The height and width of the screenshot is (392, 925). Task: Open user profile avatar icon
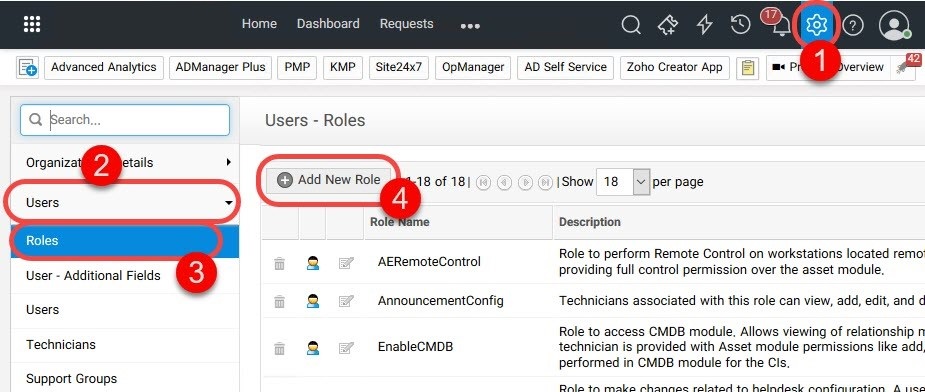(894, 25)
